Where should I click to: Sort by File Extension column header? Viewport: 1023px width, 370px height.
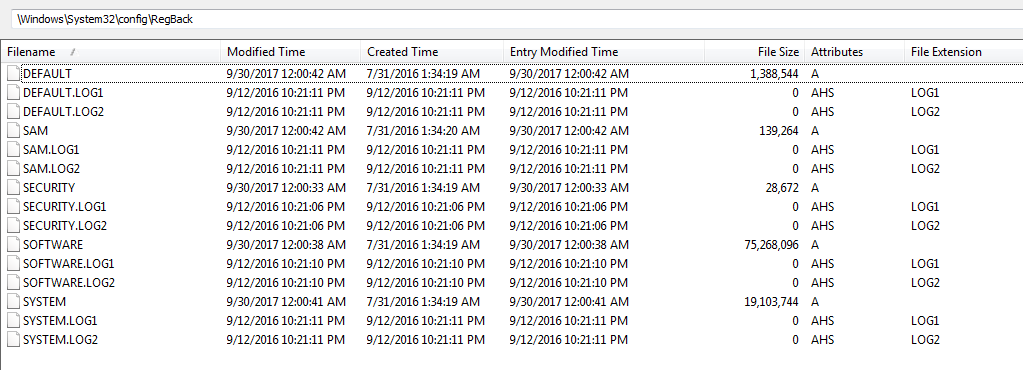click(964, 52)
